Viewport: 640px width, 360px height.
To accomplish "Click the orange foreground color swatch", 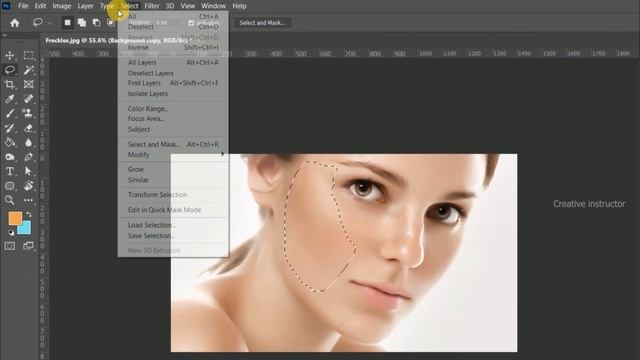I will coord(14,218).
